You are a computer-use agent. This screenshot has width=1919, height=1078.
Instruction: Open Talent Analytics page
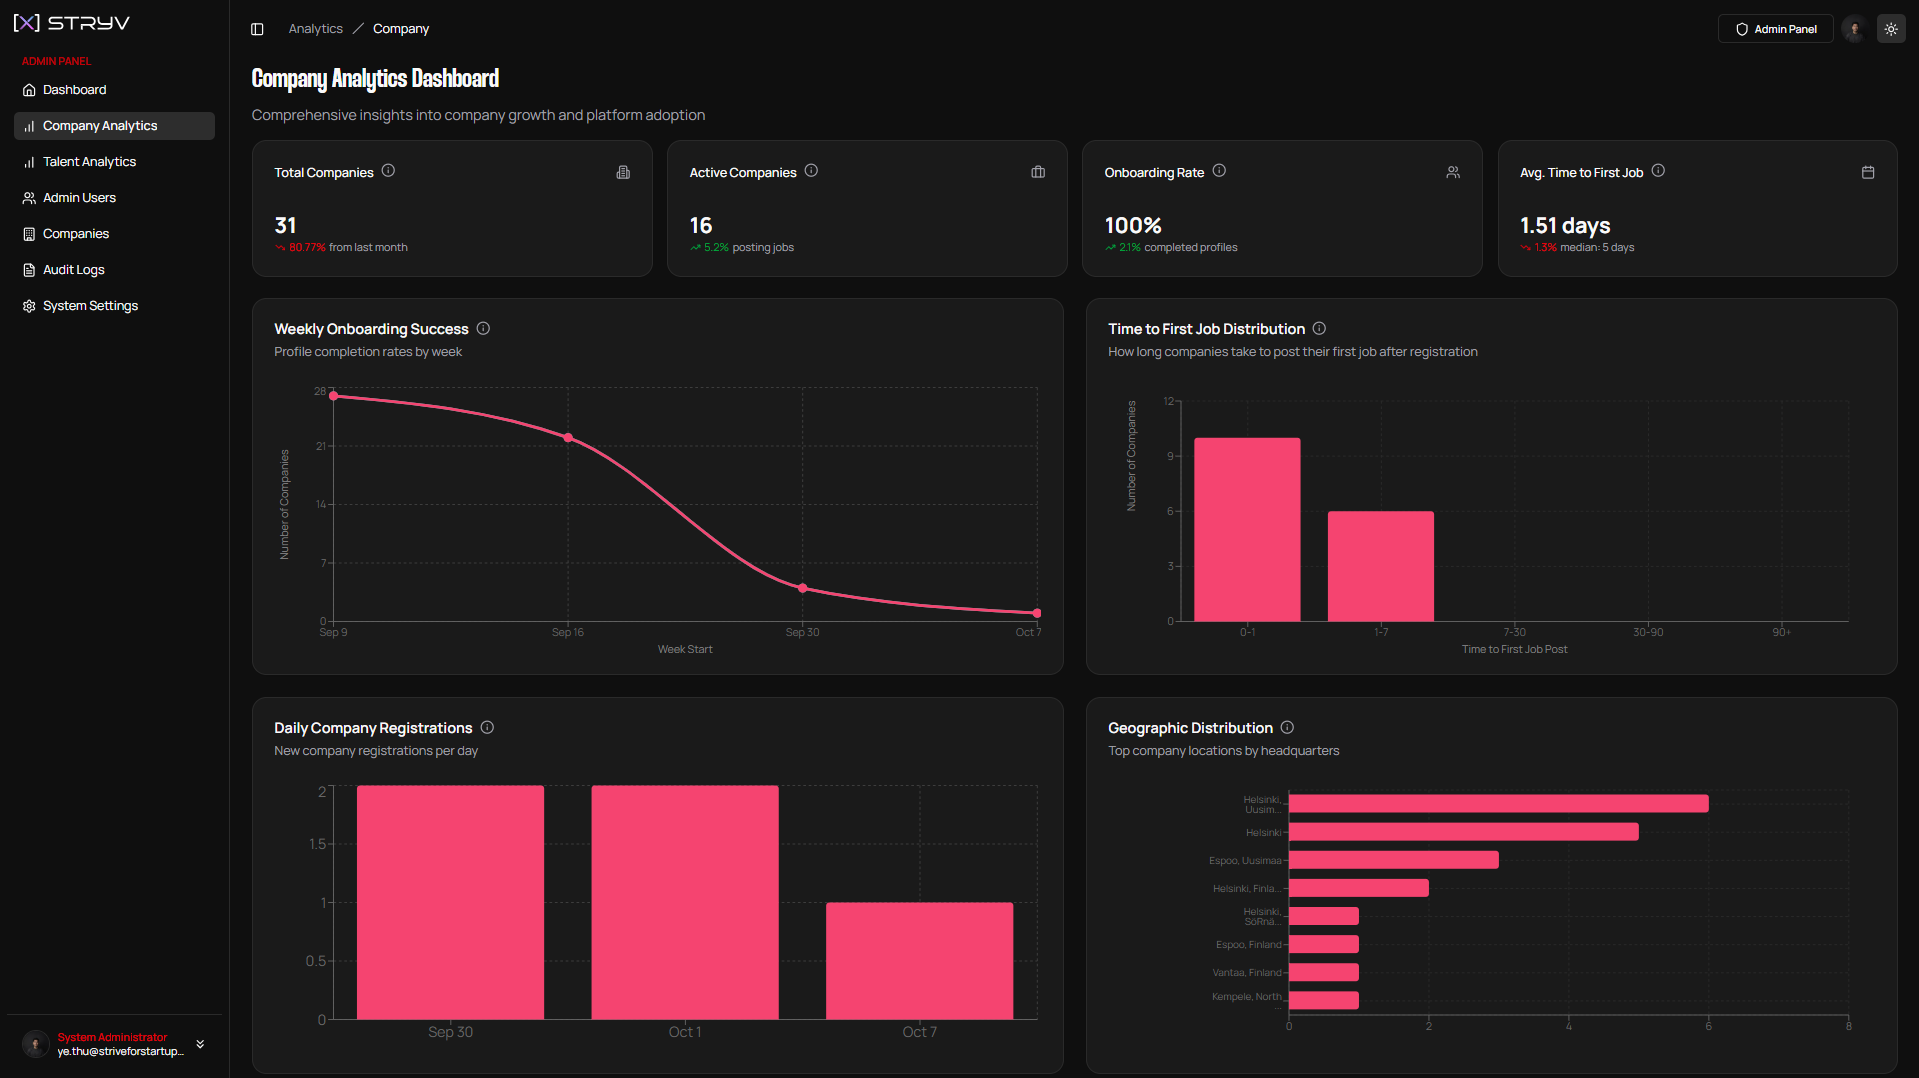coord(114,162)
